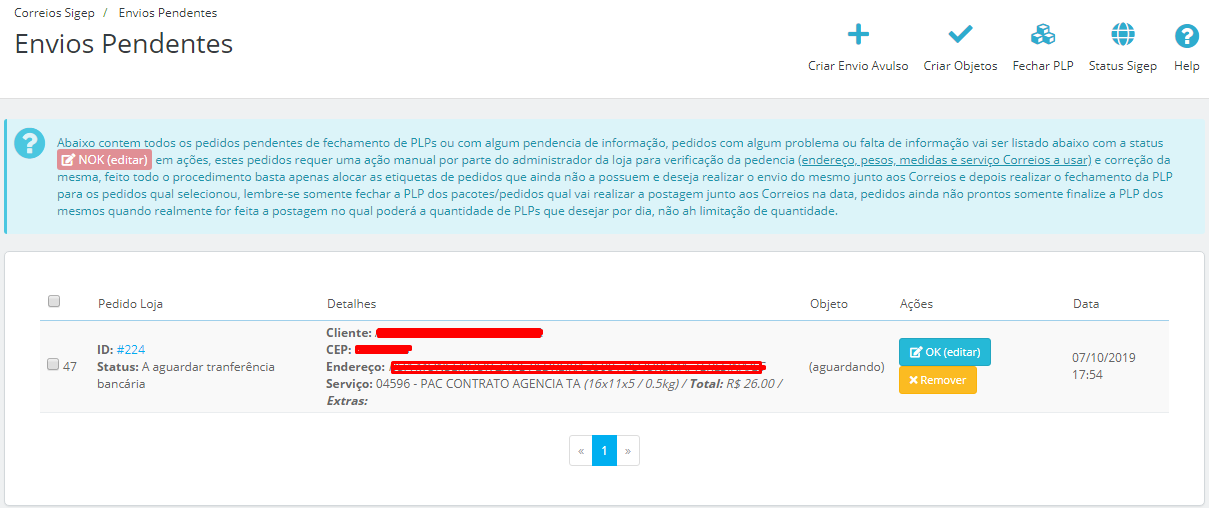Tick the checkbox for order row 47

pos(53,365)
